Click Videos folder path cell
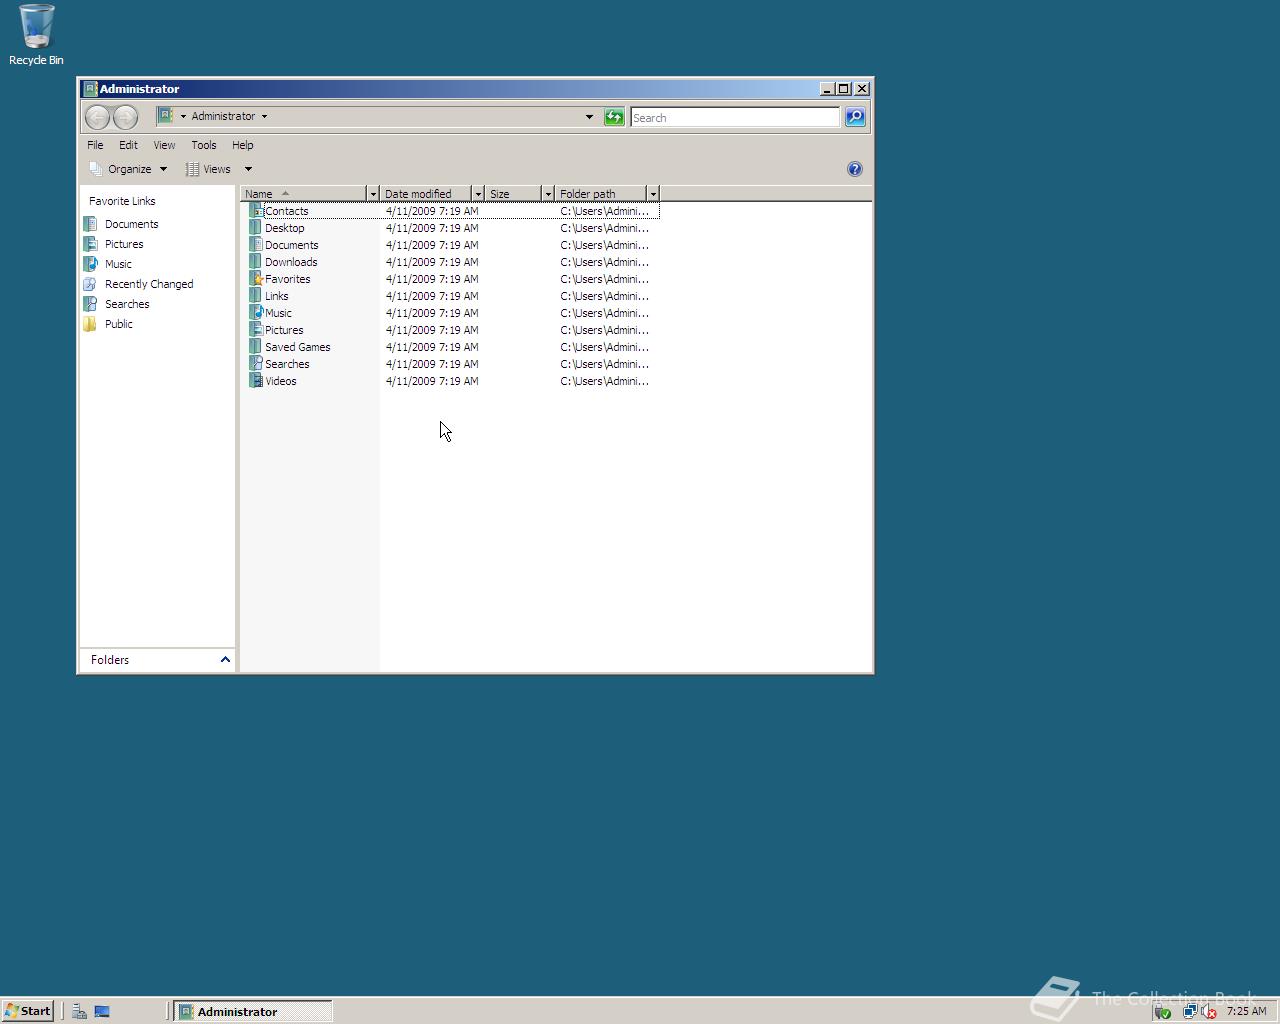Screen dimensions: 1280x1024 click(604, 381)
